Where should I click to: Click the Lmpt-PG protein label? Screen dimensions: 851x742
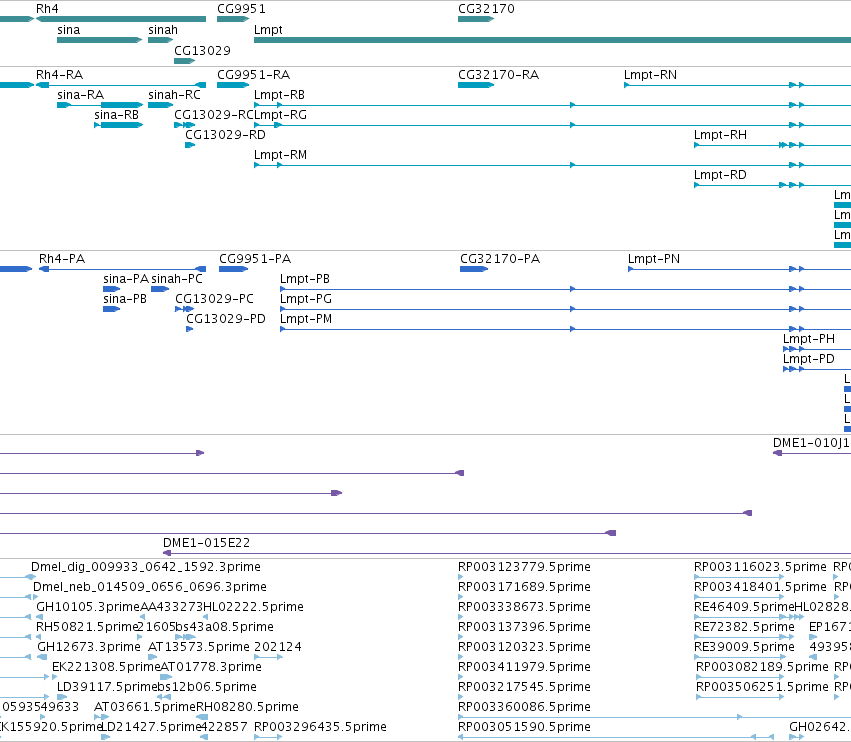pos(306,299)
